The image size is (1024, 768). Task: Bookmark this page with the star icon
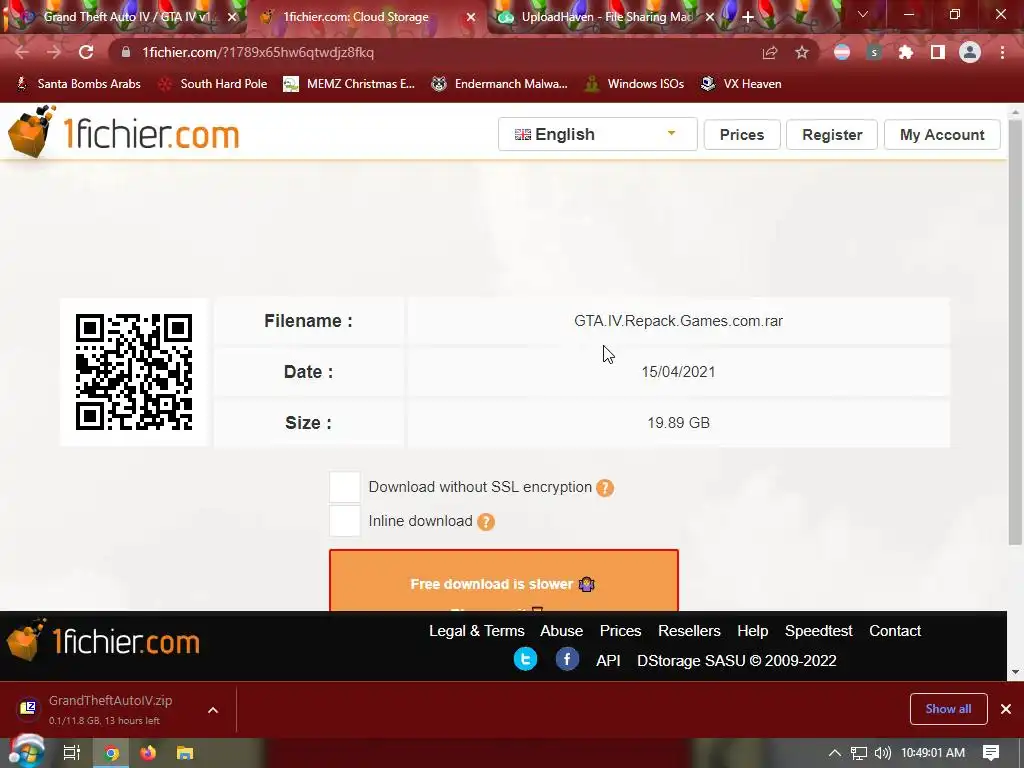802,52
